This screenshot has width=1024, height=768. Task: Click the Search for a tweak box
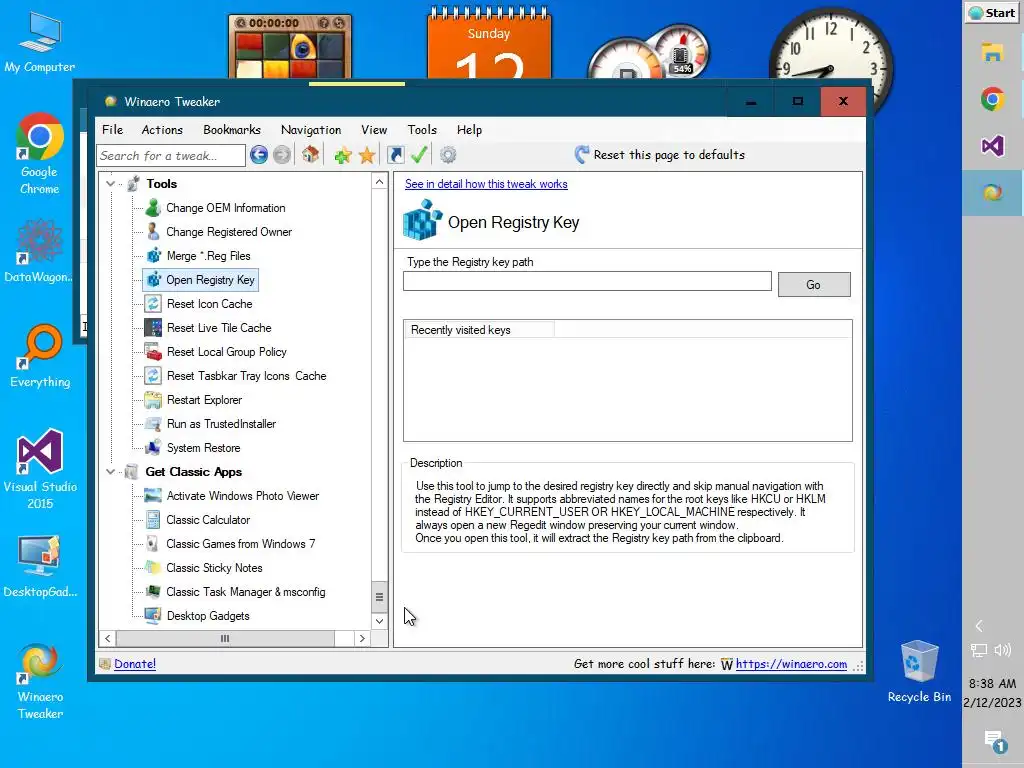171,155
